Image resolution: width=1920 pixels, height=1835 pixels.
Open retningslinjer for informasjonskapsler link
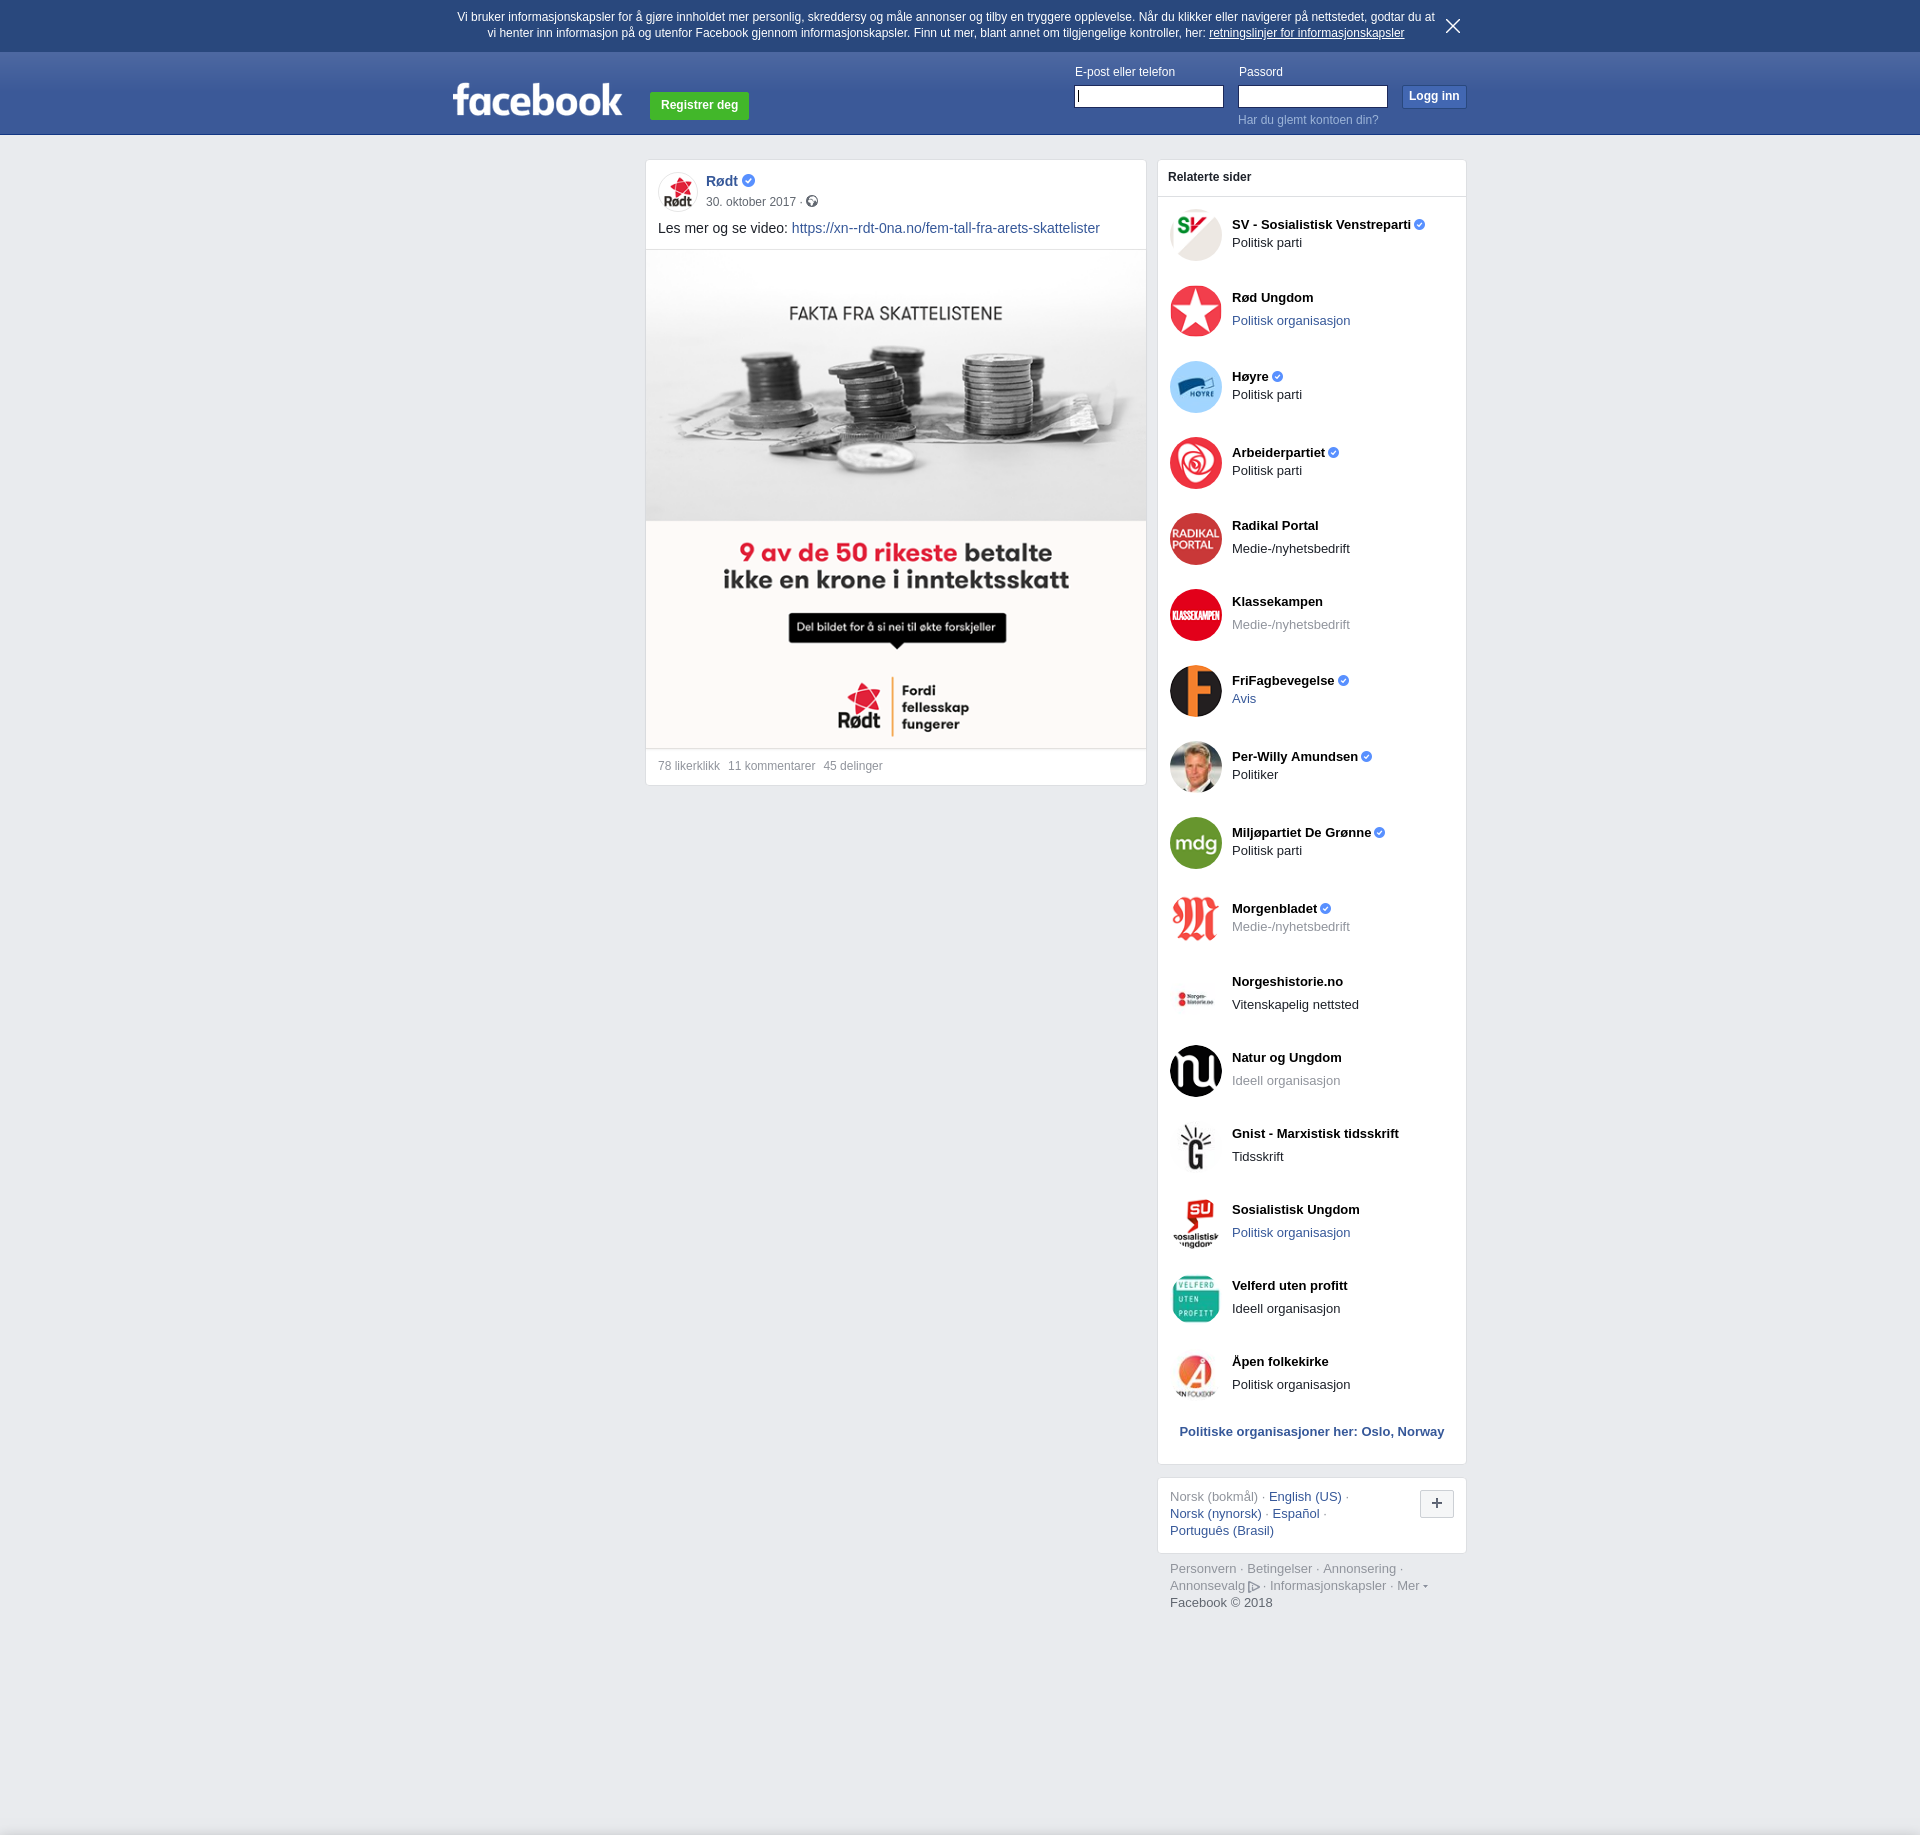(x=1306, y=33)
